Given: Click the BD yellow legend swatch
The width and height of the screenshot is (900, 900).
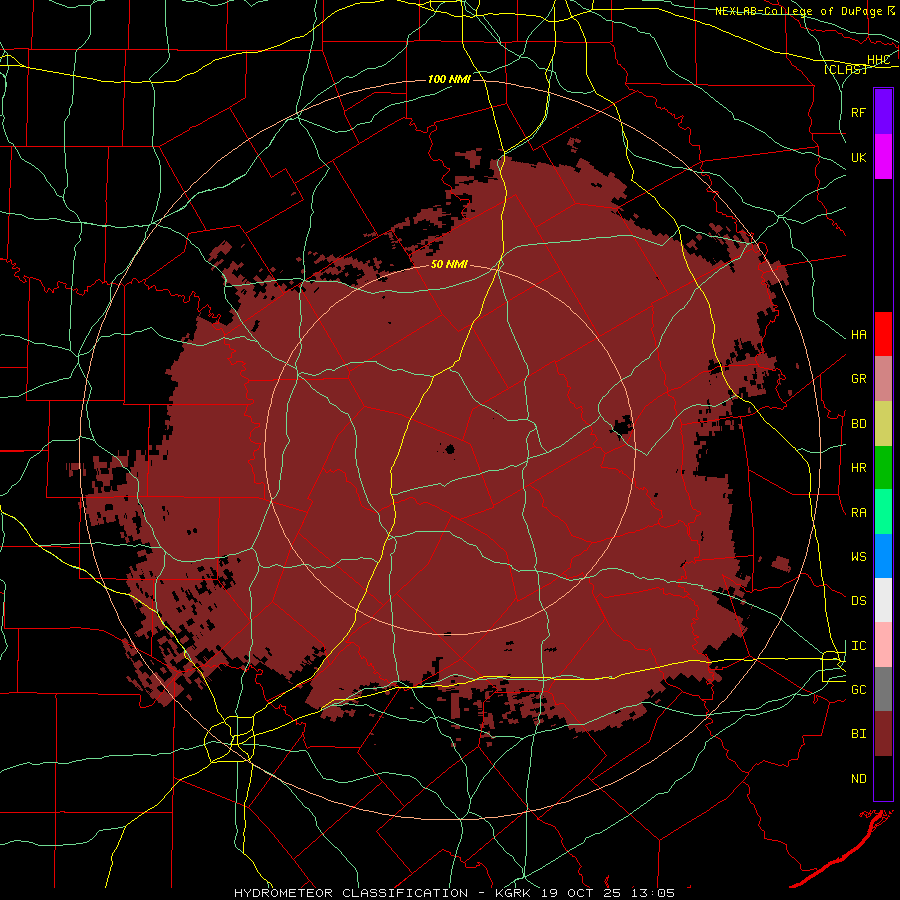Looking at the screenshot, I should coord(883,423).
